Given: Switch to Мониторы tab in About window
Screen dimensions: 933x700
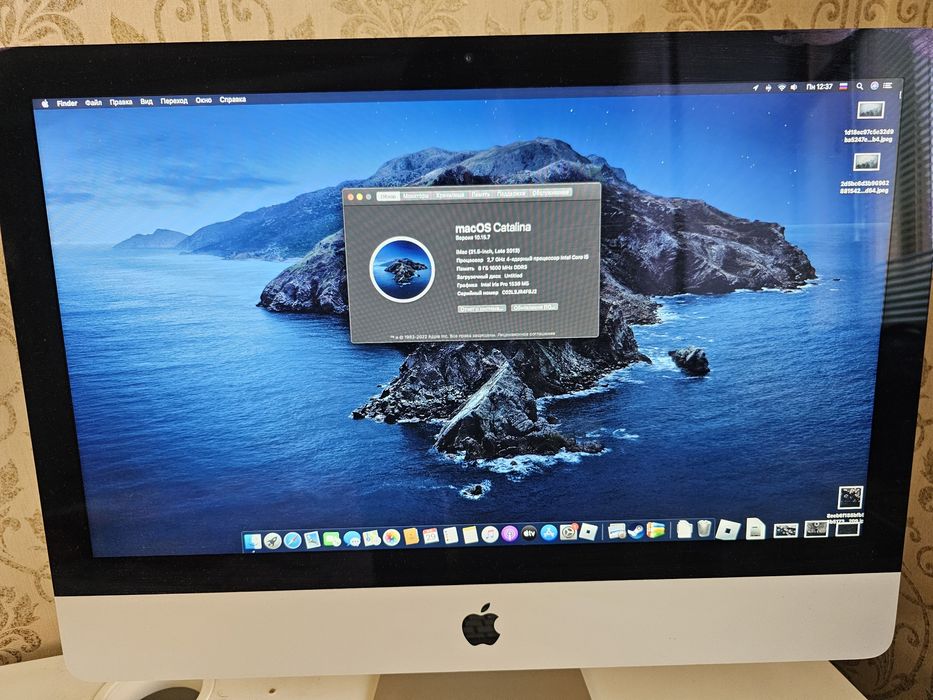Looking at the screenshot, I should tap(416, 195).
